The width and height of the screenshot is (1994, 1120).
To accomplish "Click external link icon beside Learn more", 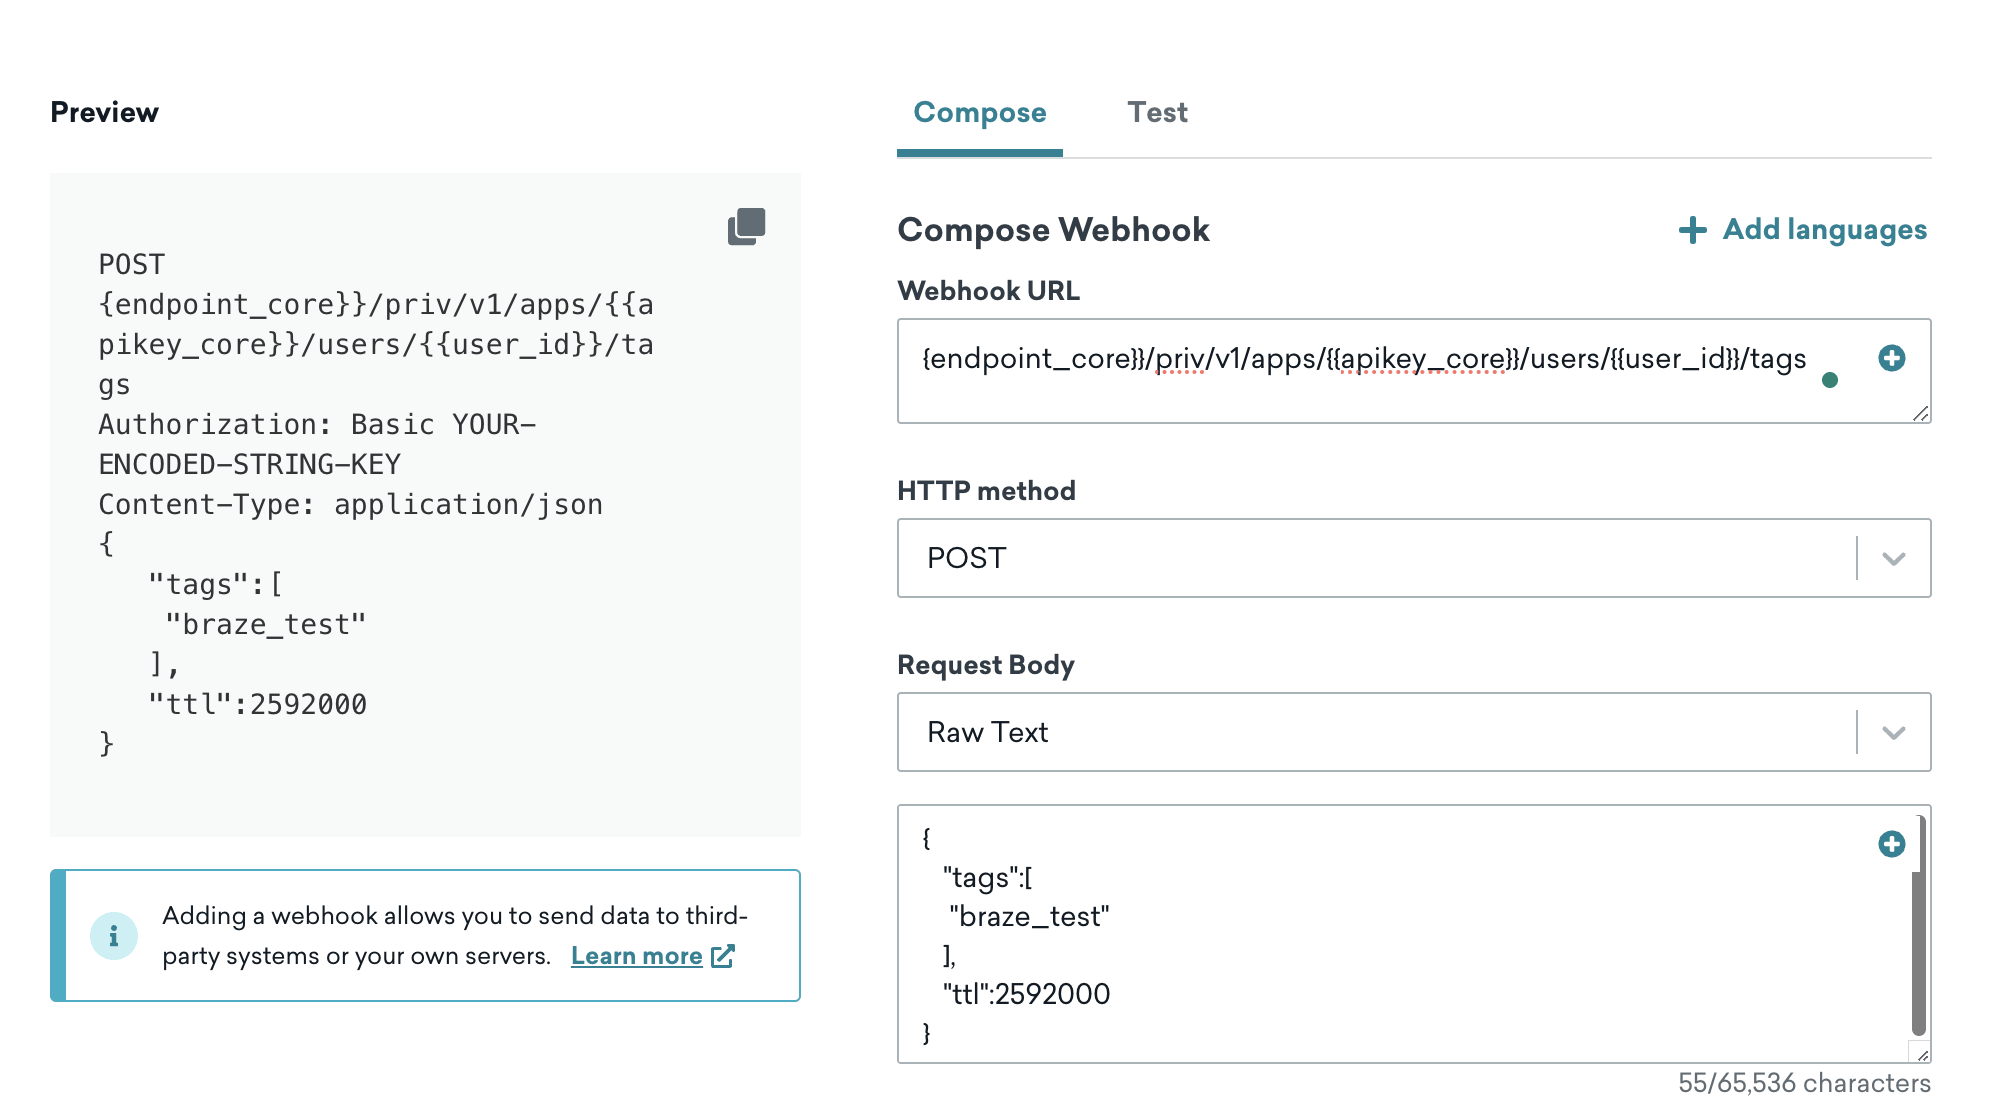I will (723, 956).
